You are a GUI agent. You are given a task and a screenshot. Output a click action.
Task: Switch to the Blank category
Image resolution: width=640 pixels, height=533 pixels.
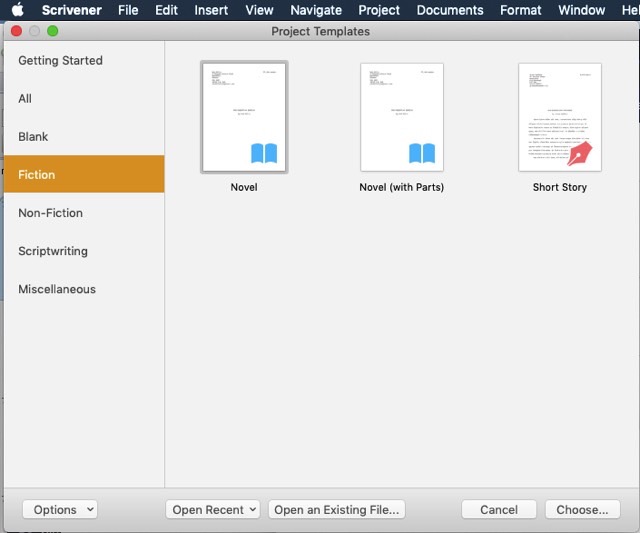84,136
